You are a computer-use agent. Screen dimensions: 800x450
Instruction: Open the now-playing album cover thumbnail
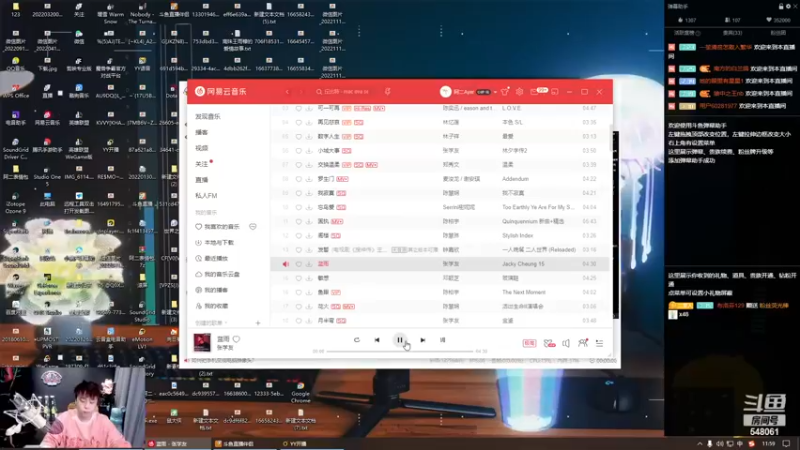tap(202, 342)
